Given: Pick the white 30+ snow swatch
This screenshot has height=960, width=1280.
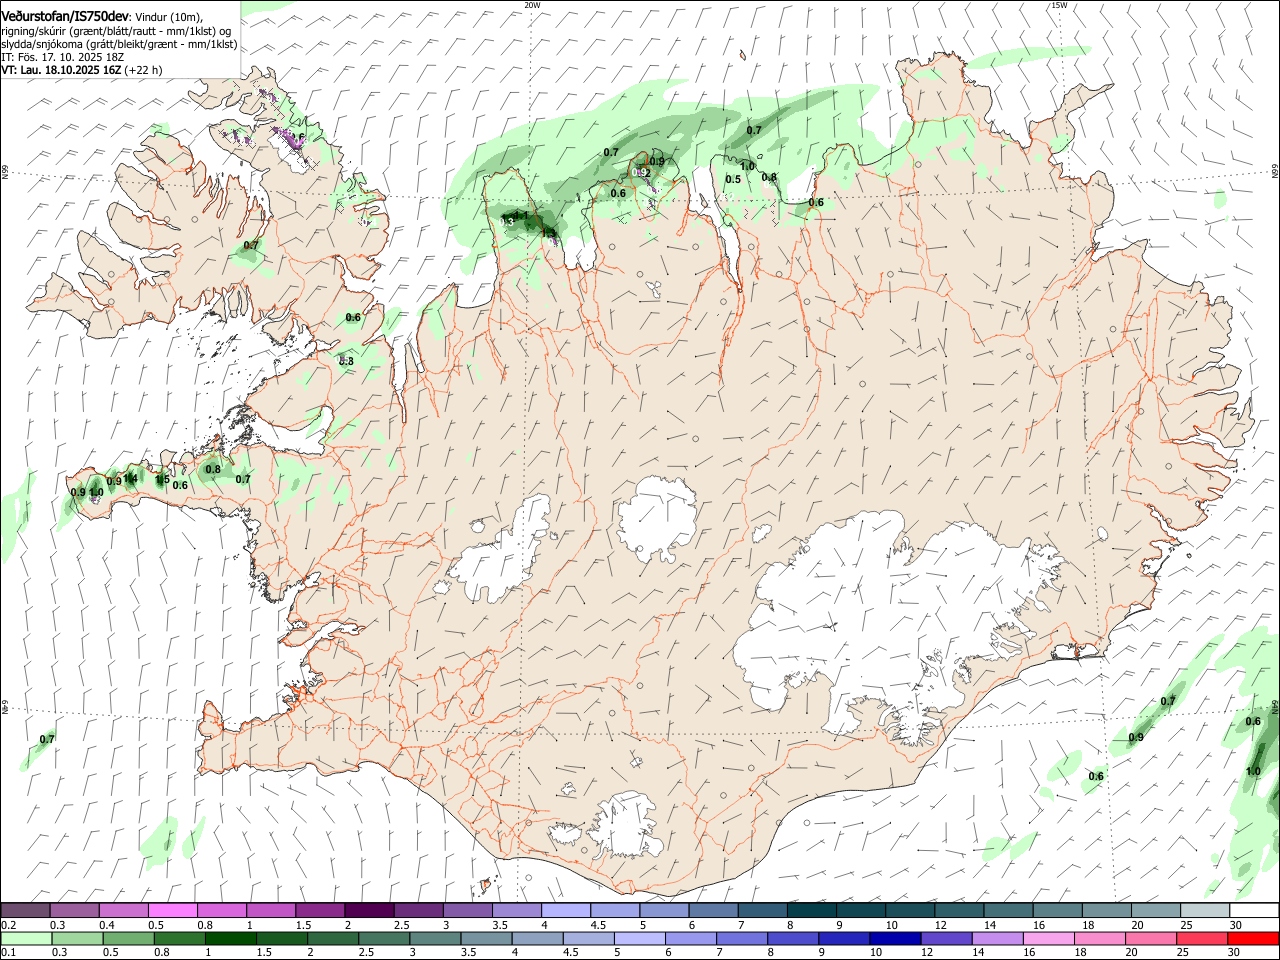Looking at the screenshot, I should [1255, 910].
